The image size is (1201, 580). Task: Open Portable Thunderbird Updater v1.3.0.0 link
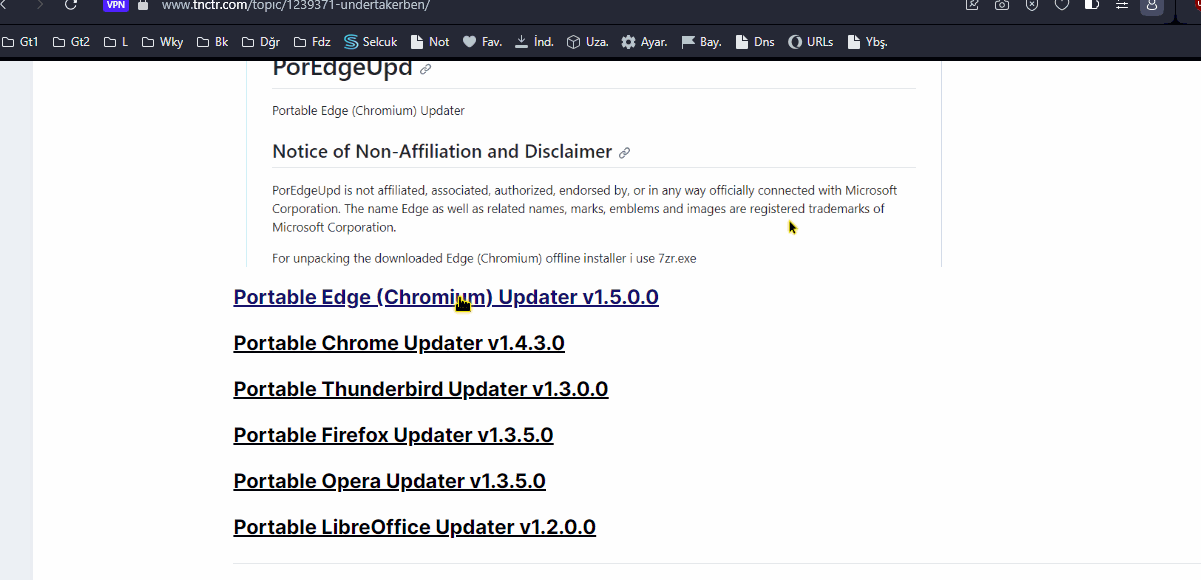tap(421, 389)
